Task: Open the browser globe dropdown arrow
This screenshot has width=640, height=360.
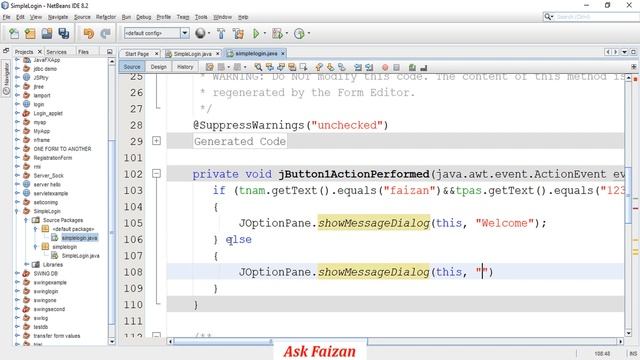Action: tap(209, 33)
